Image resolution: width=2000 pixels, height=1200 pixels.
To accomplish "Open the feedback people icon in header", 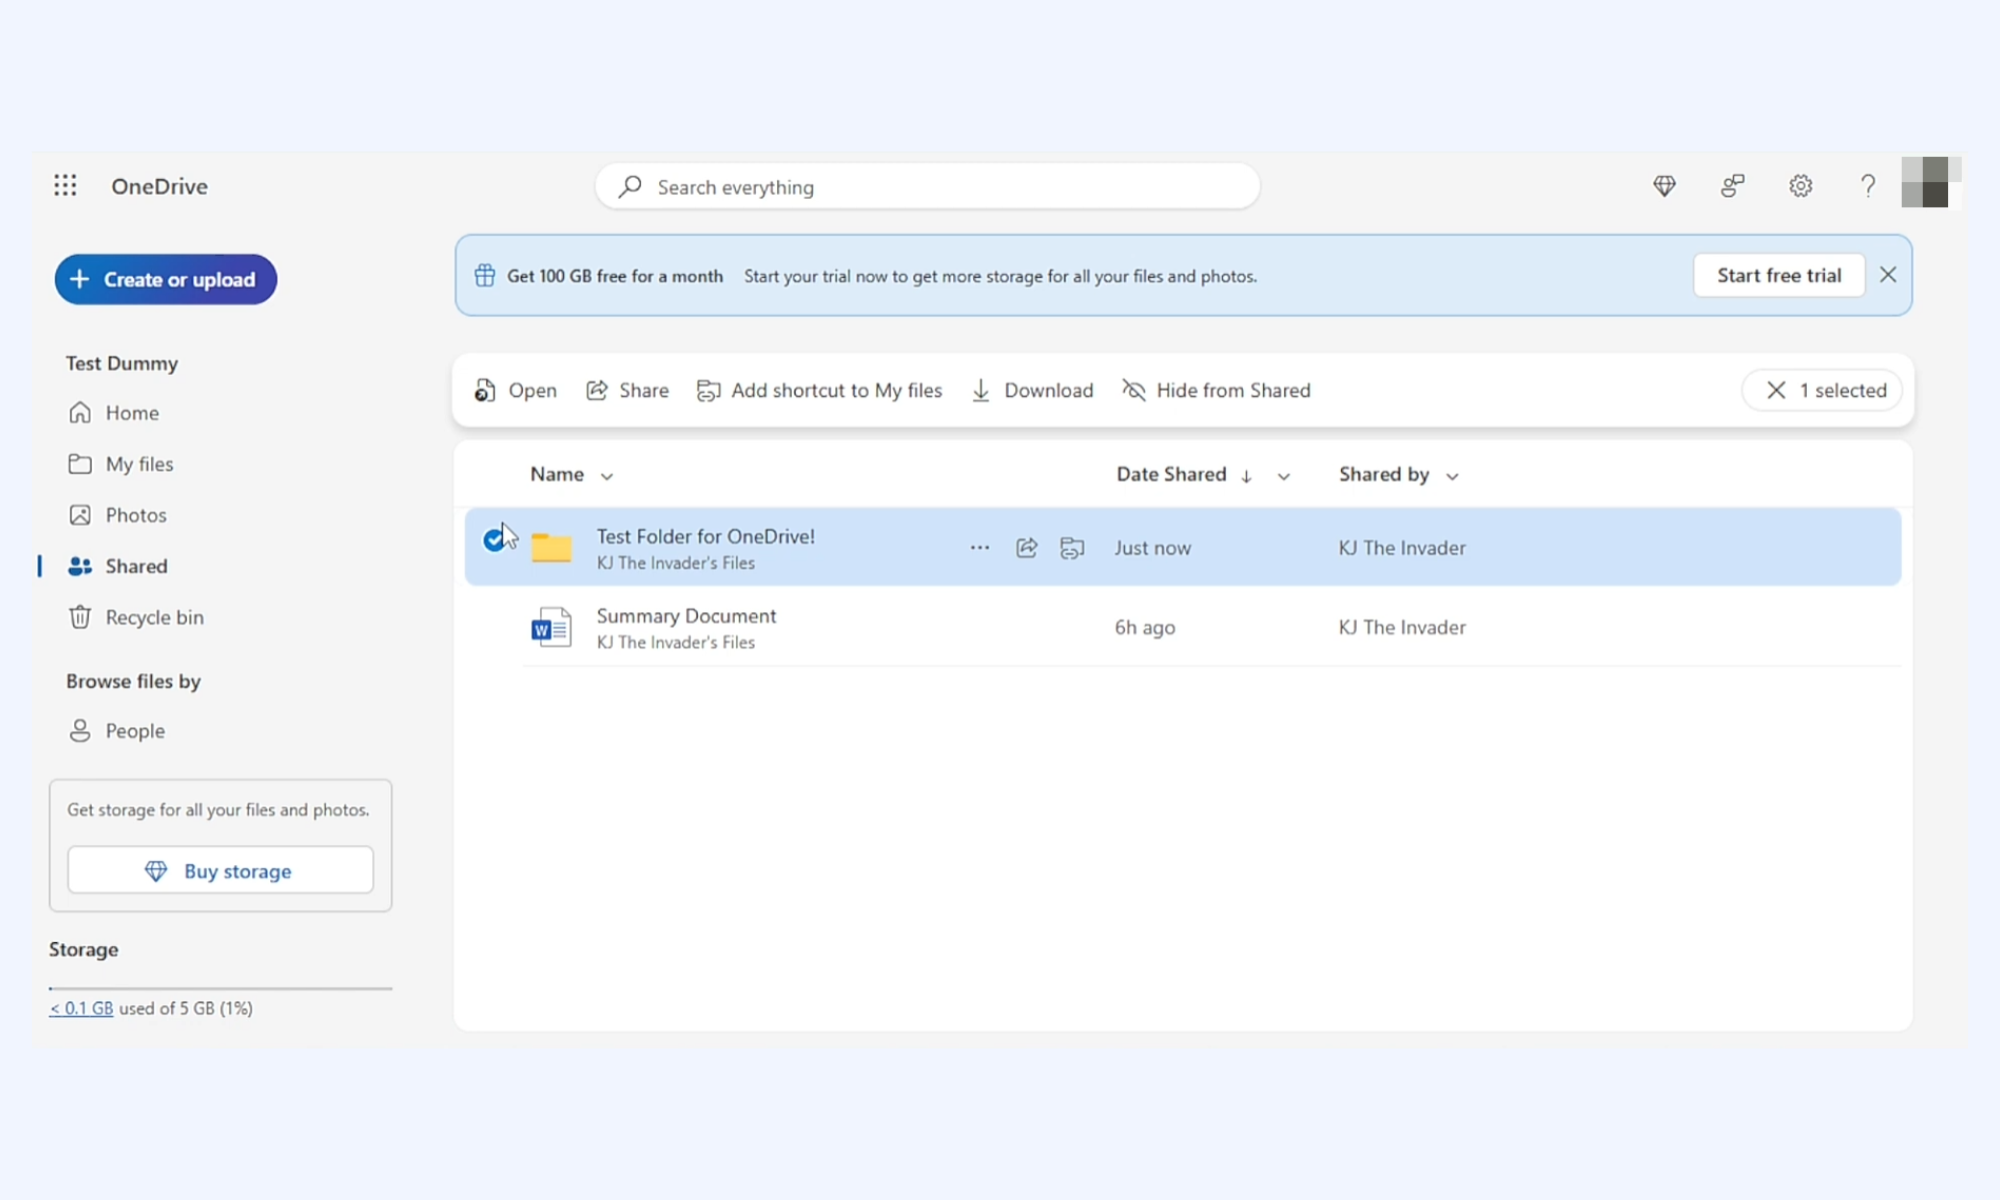I will tap(1732, 186).
